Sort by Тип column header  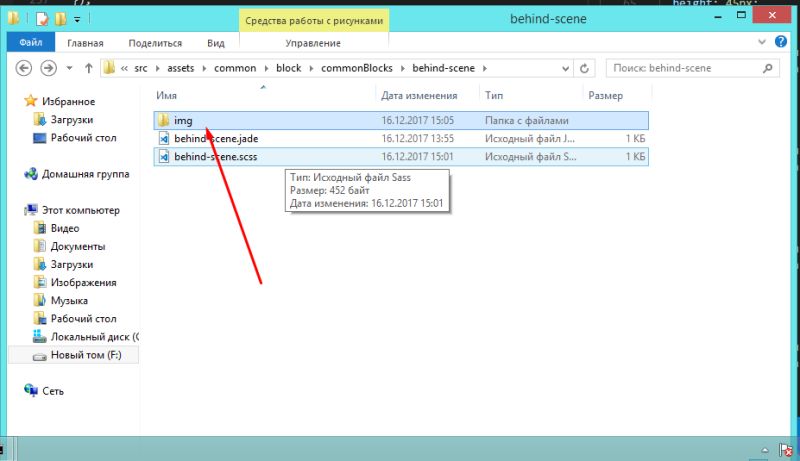click(494, 96)
